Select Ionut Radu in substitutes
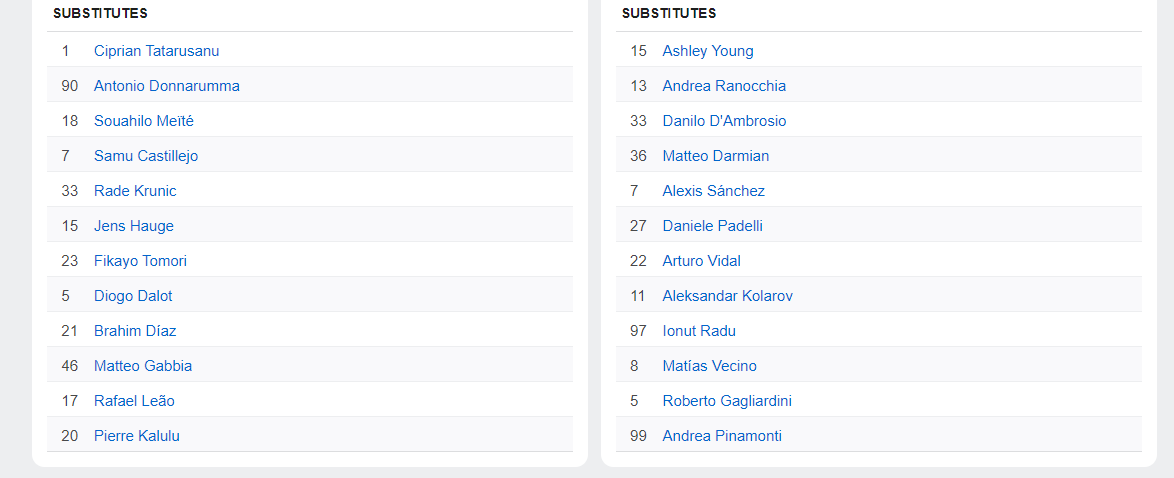 (x=698, y=331)
